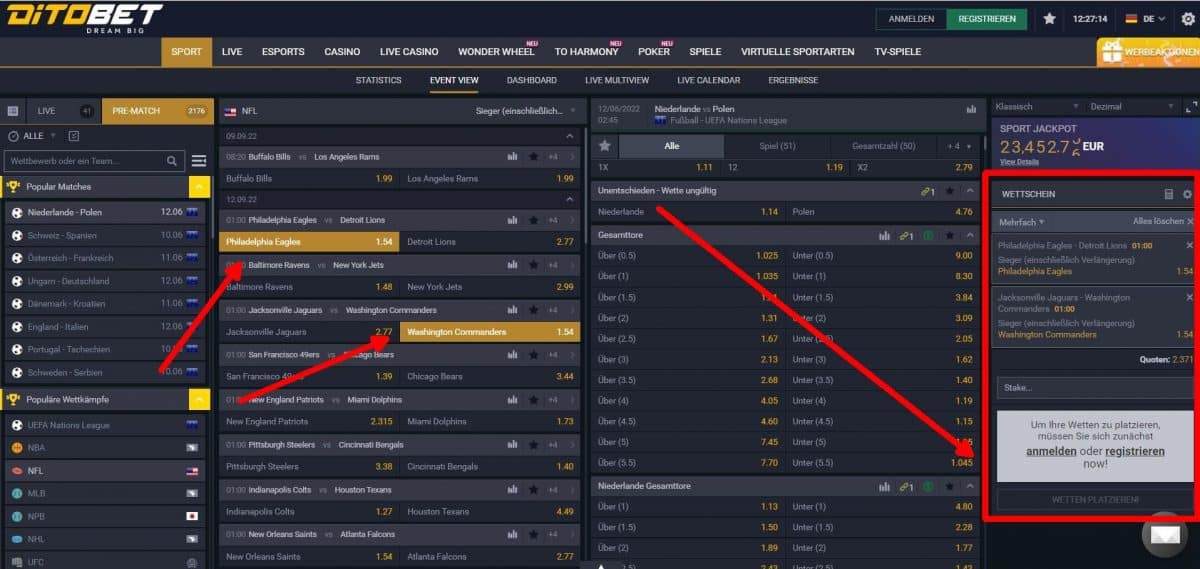Click the search magnifier in team search
1200x569 pixels.
click(x=173, y=160)
